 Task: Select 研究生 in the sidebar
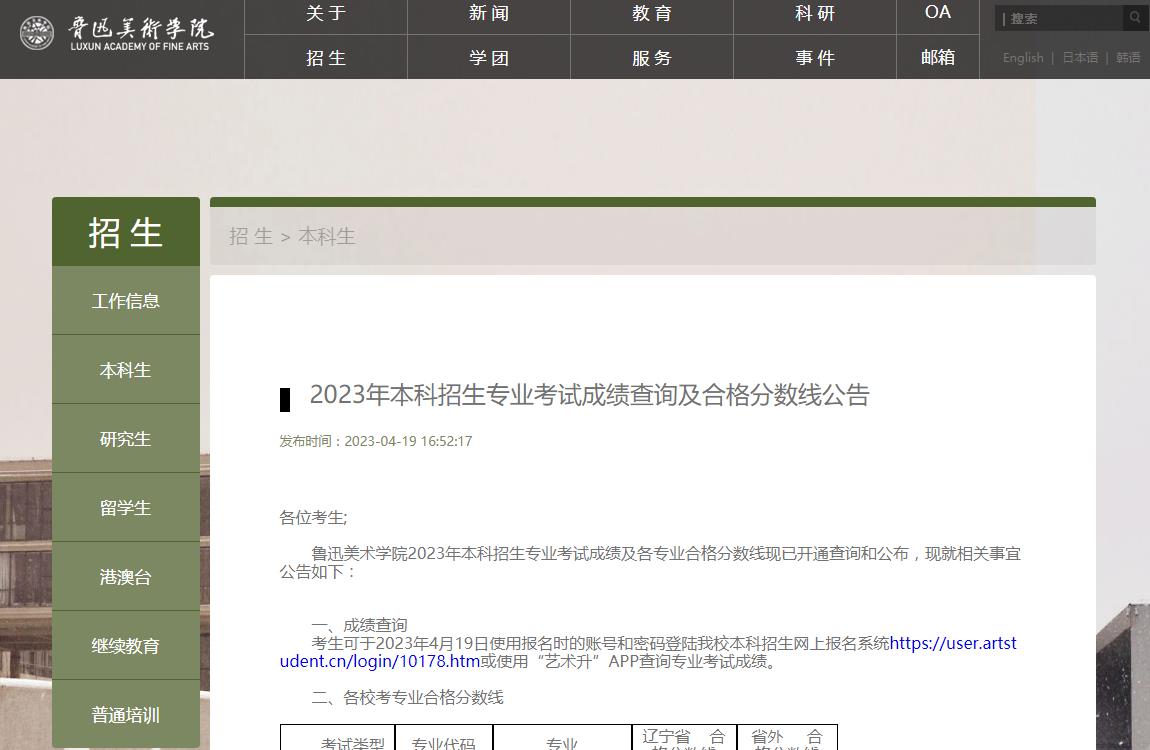[125, 439]
